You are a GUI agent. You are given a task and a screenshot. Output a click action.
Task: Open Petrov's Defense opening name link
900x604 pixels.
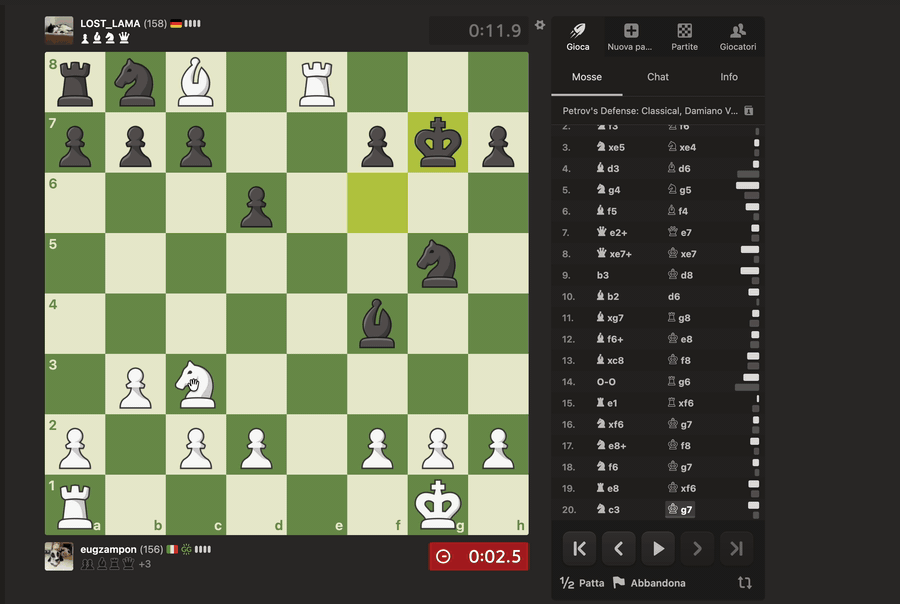(650, 111)
